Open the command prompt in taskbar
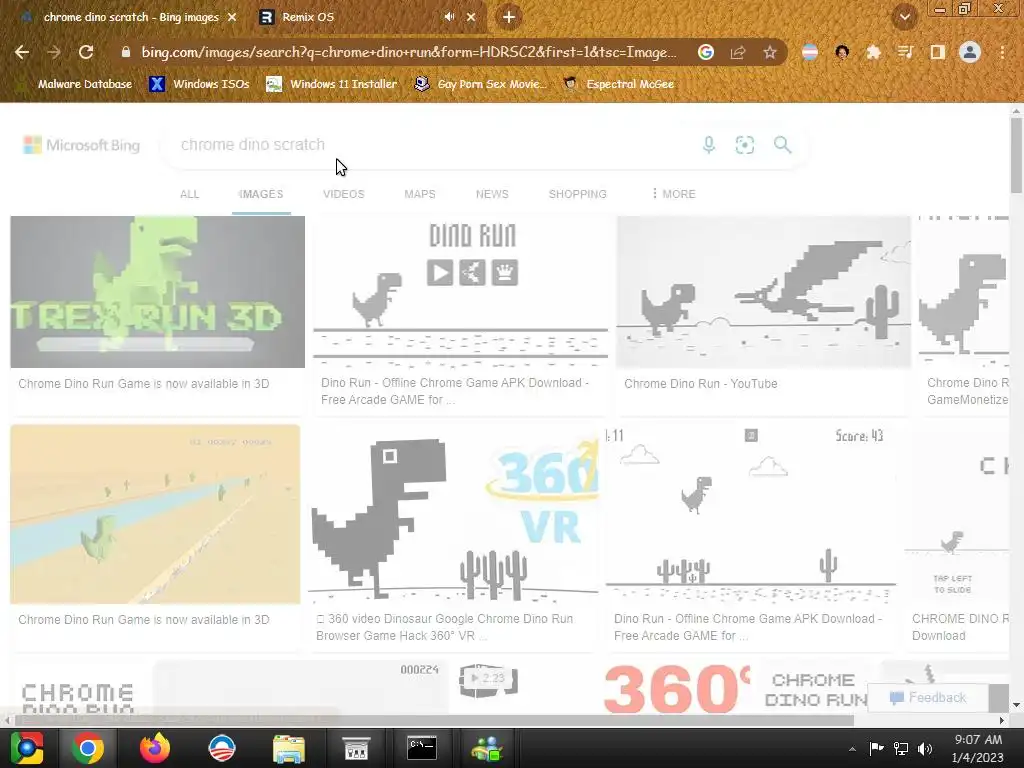Screen dimensions: 1024x768 tap(422, 748)
